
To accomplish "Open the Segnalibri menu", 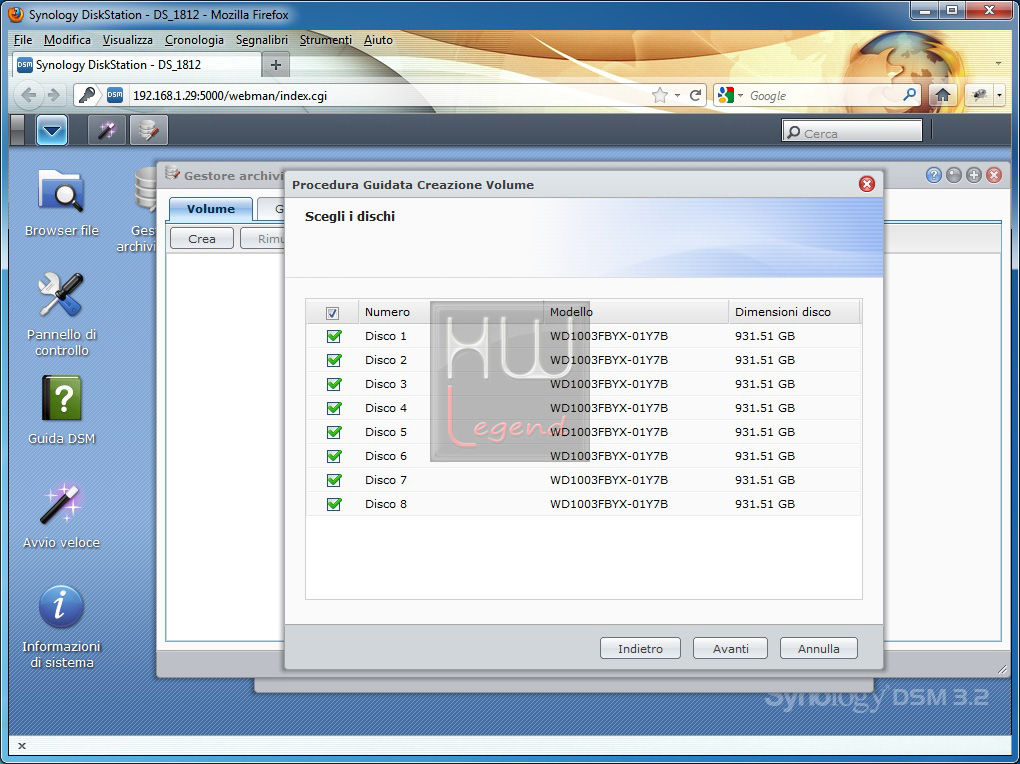I will (262, 40).
